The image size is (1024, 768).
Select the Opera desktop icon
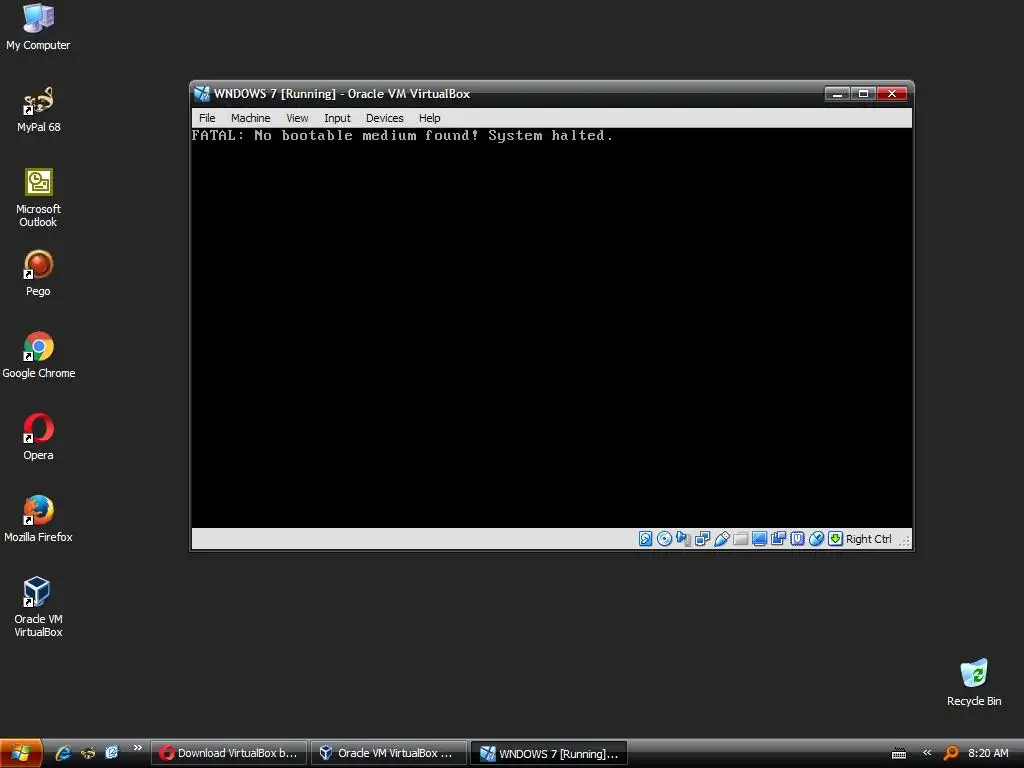[x=38, y=438]
